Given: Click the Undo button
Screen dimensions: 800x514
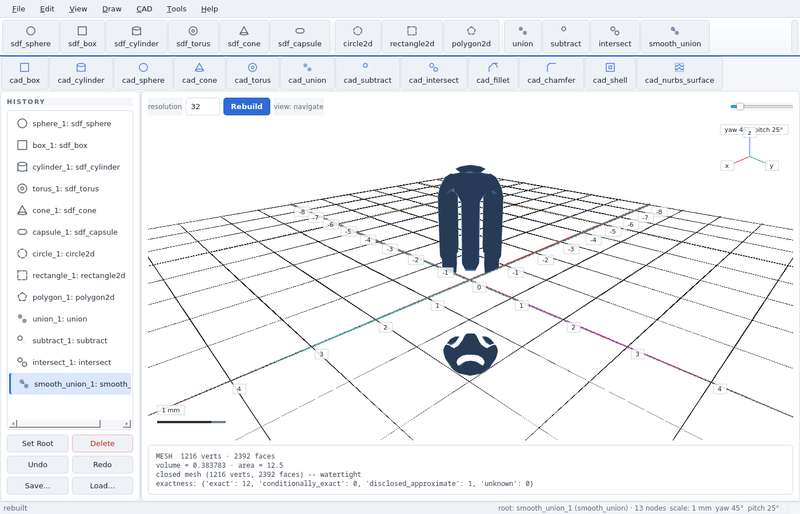Looking at the screenshot, I should (x=37, y=464).
